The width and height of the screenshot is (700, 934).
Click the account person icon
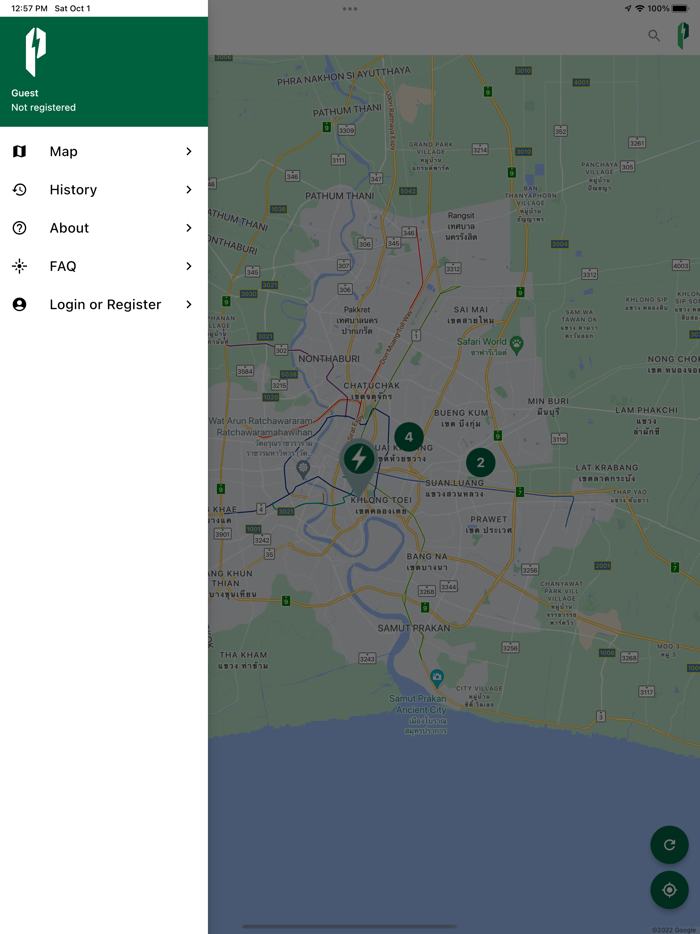coord(19,304)
